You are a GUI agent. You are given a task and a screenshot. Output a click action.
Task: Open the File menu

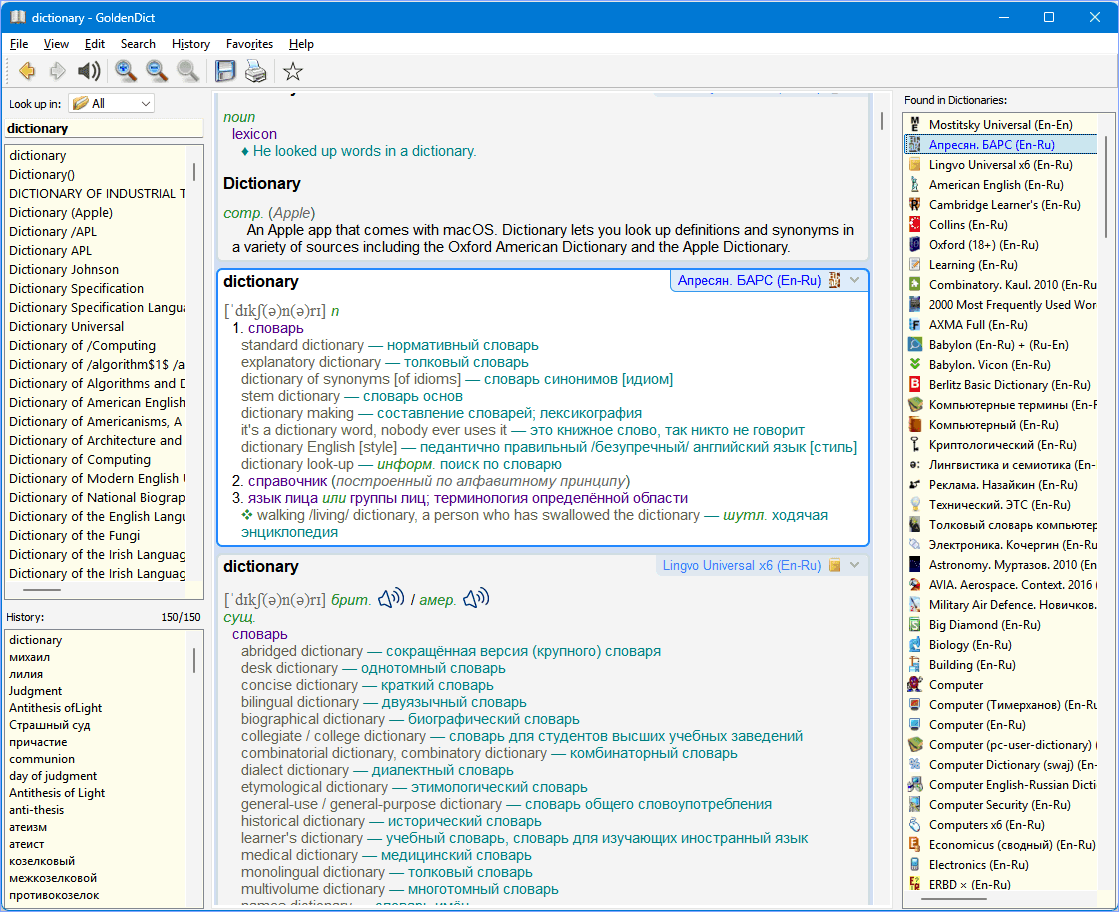[19, 44]
